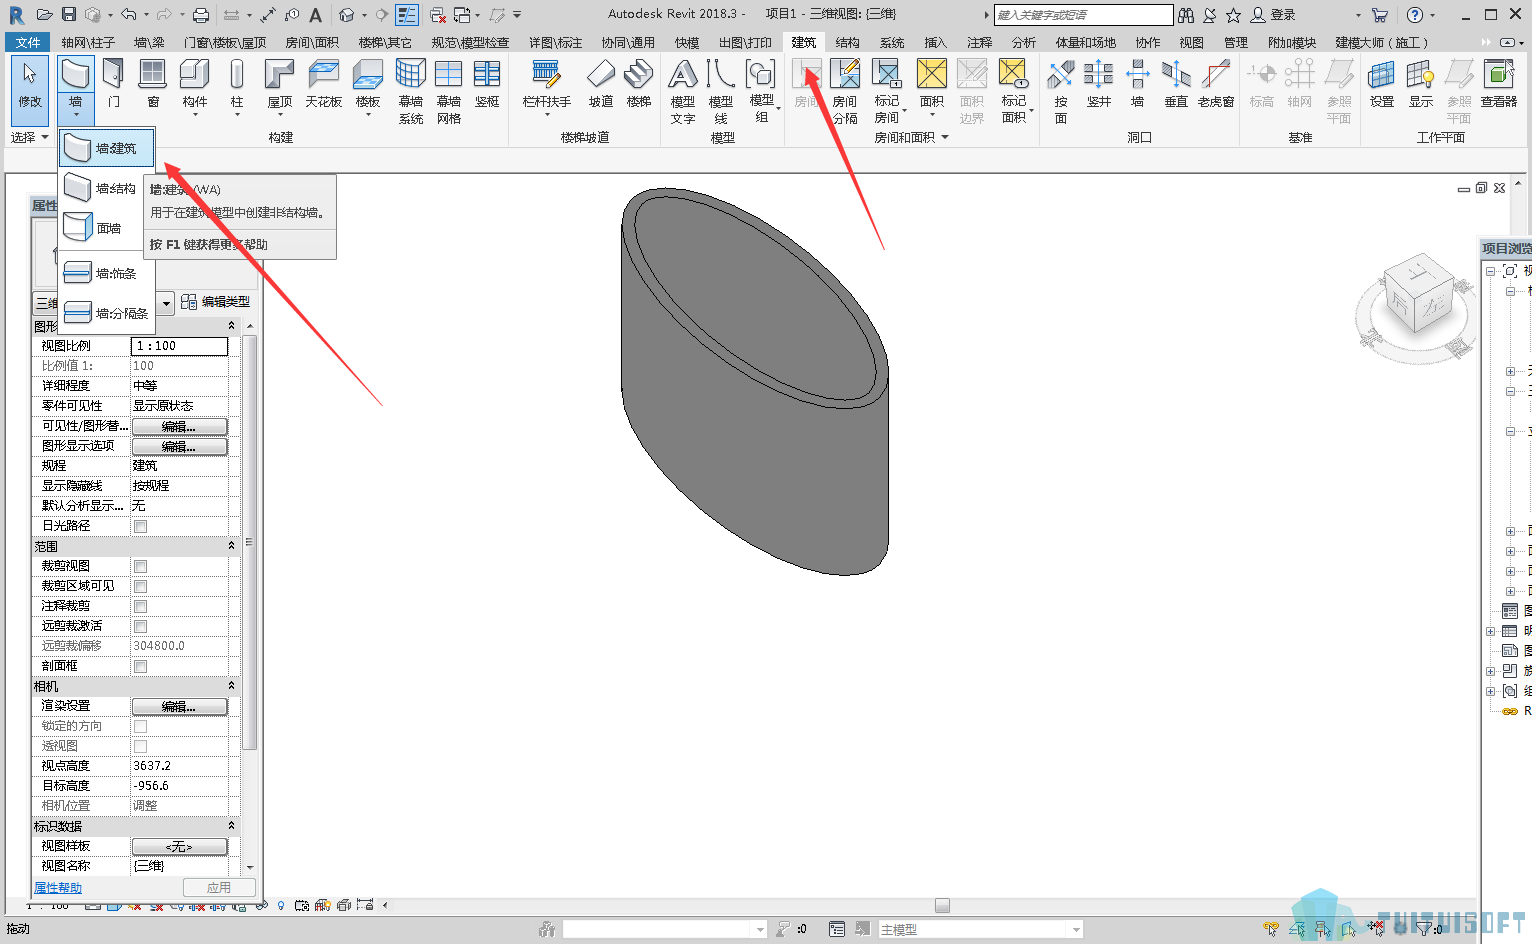The image size is (1532, 944).
Task: Pick 墙:饰条 in the wall menu
Action: coord(107,273)
